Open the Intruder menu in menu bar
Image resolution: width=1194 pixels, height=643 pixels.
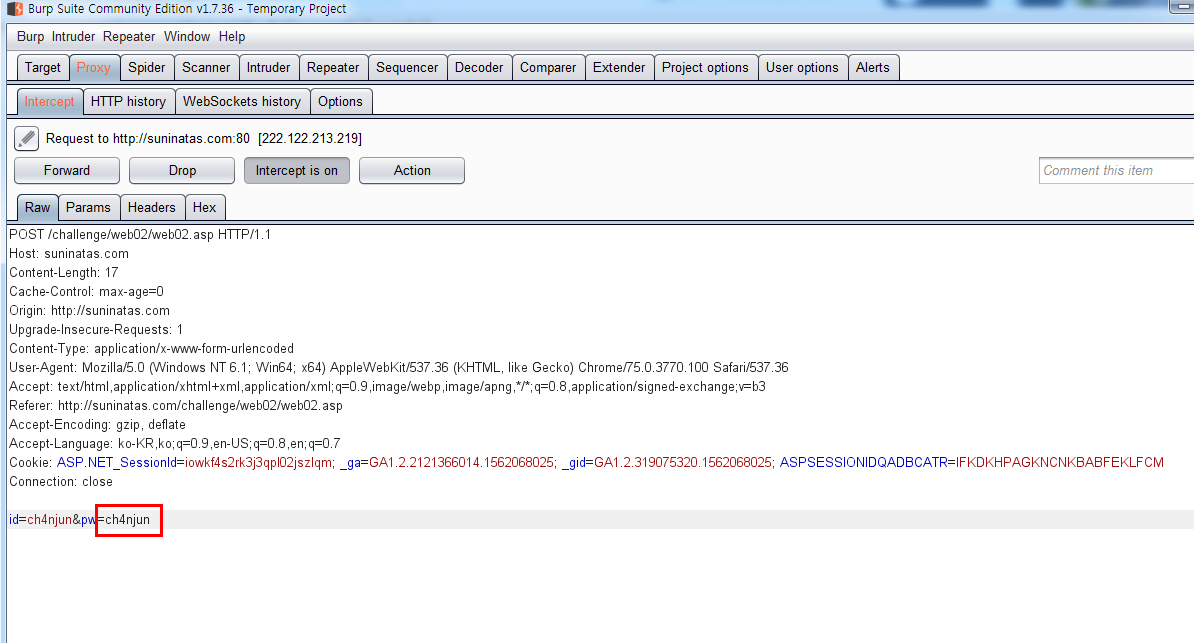(73, 37)
